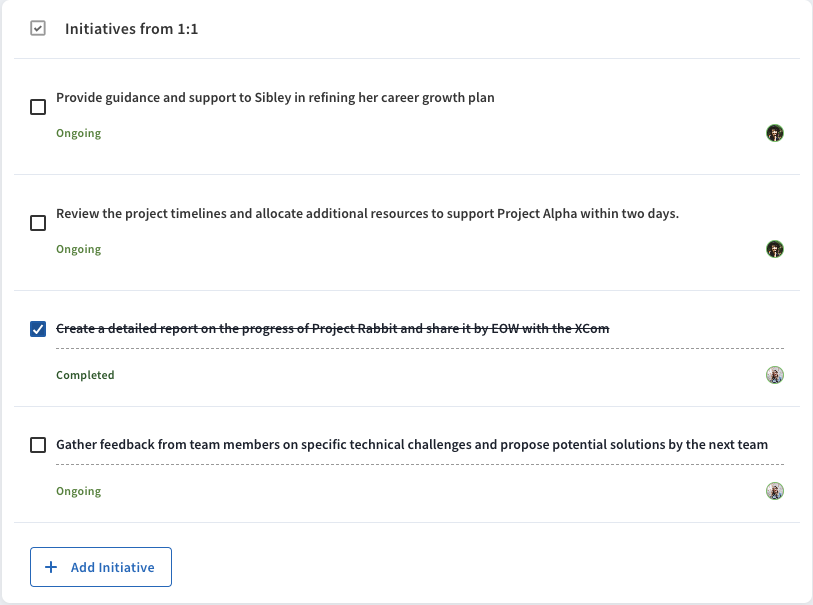Click the plus icon in Add Initiative
The image size is (813, 605).
[x=51, y=567]
